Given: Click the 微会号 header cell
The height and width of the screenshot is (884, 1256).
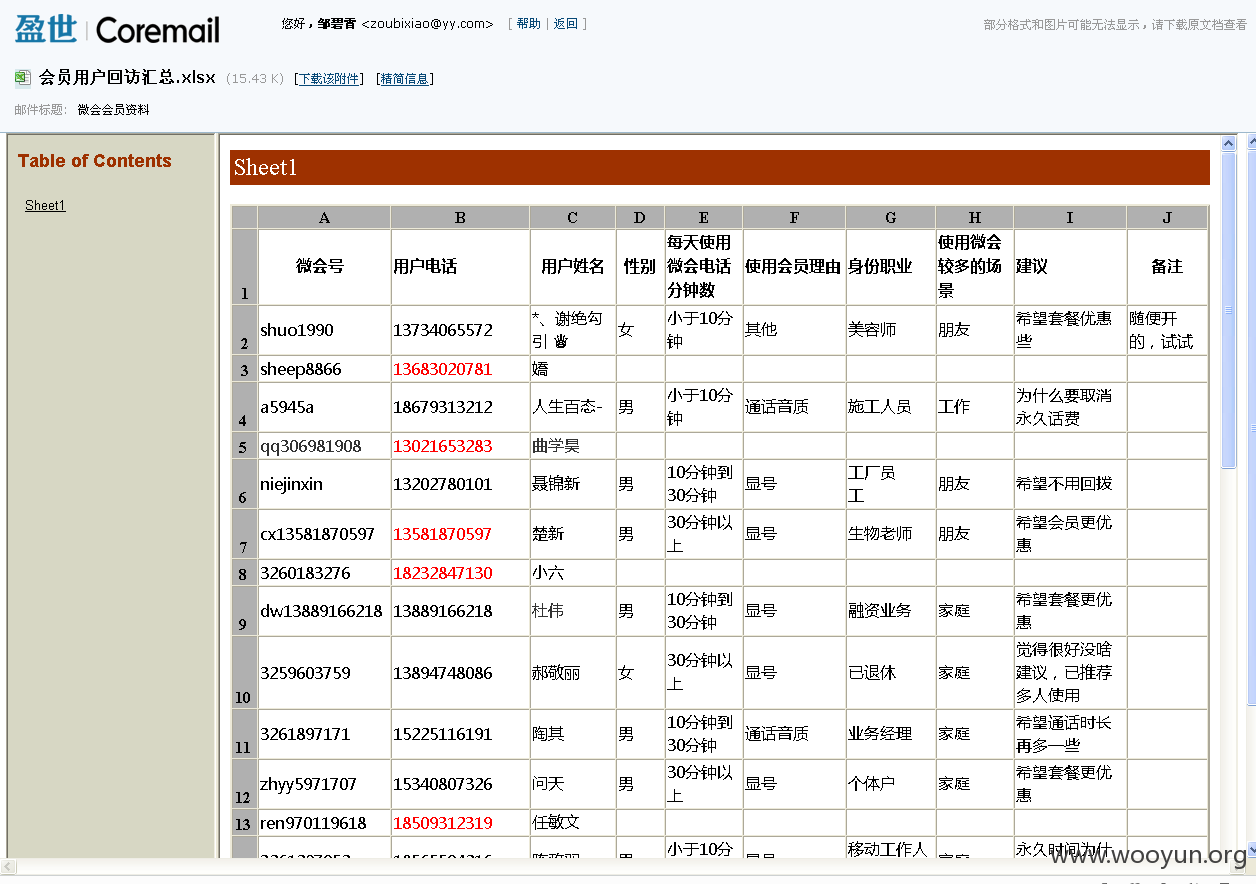Looking at the screenshot, I should 324,267.
